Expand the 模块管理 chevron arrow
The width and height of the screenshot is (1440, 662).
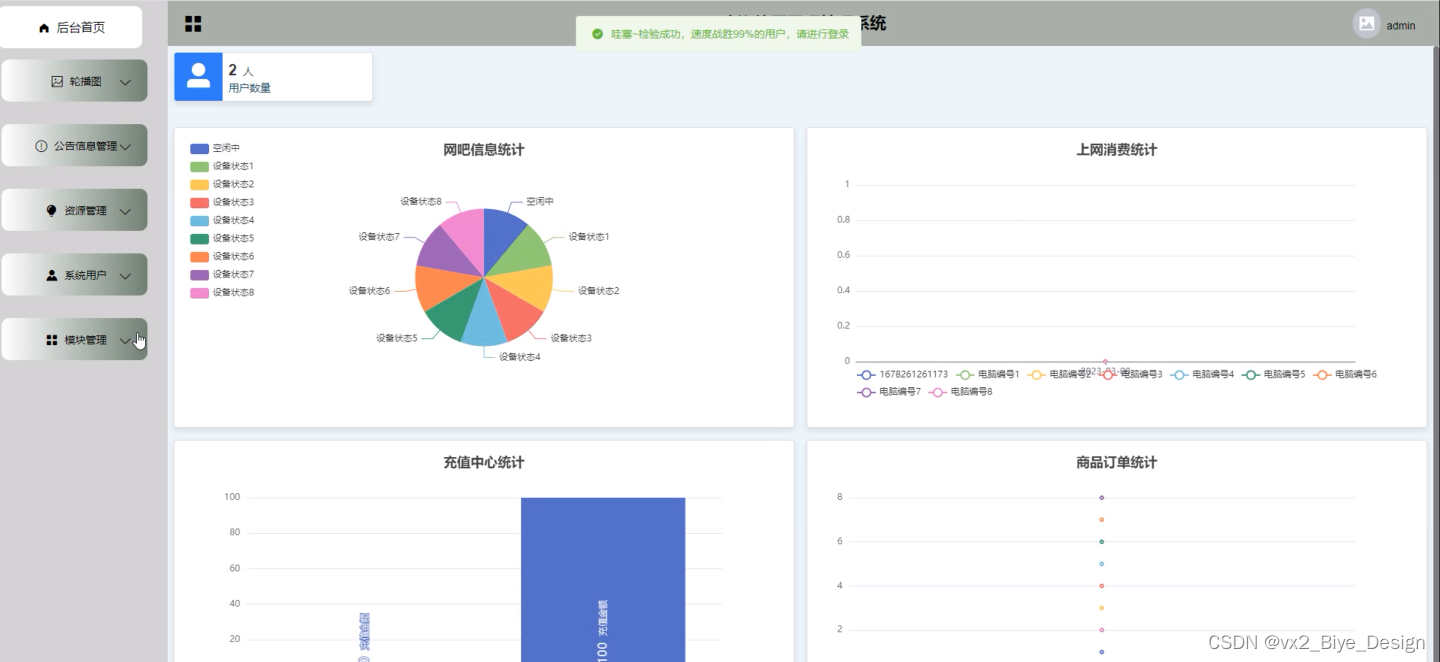point(125,340)
